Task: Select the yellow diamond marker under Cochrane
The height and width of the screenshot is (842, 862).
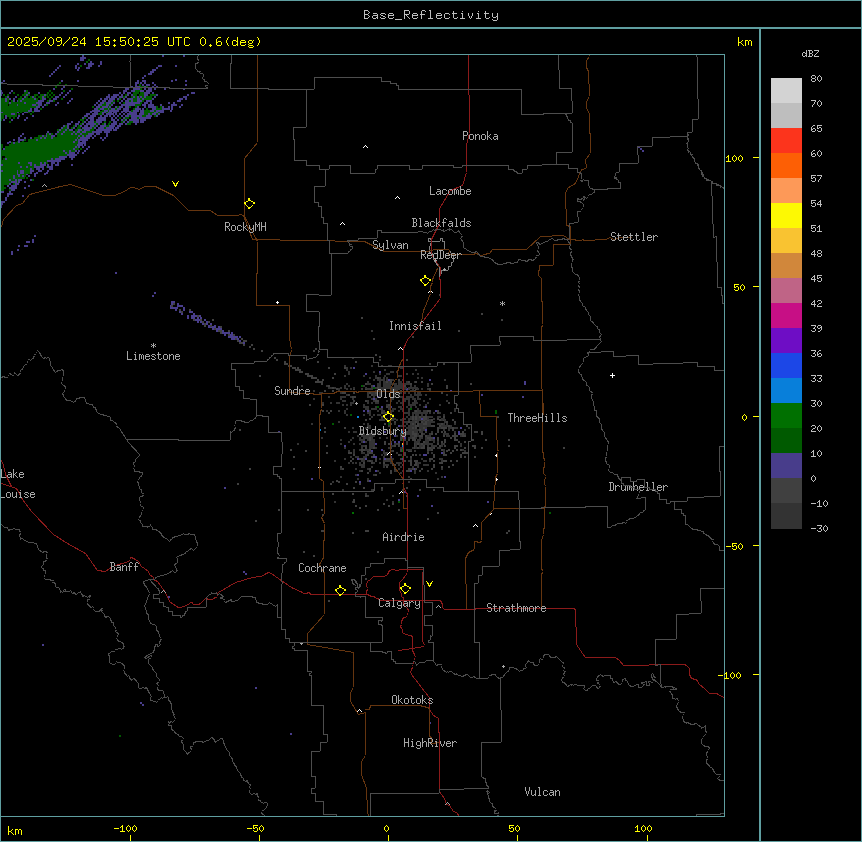Action: coord(340,590)
